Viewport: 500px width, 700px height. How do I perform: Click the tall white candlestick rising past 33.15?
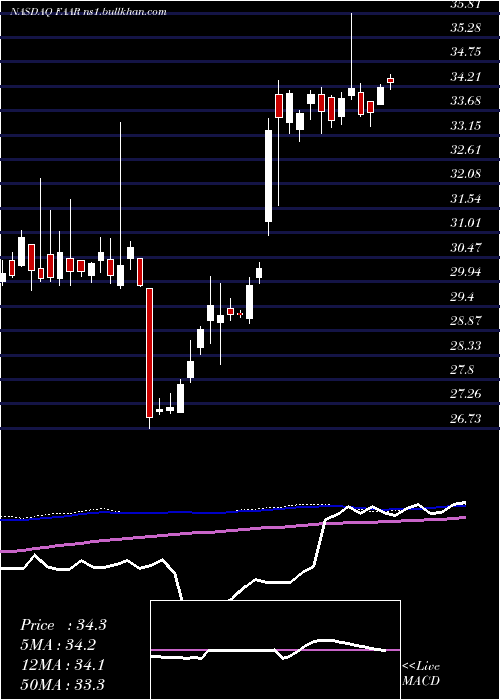(x=268, y=176)
